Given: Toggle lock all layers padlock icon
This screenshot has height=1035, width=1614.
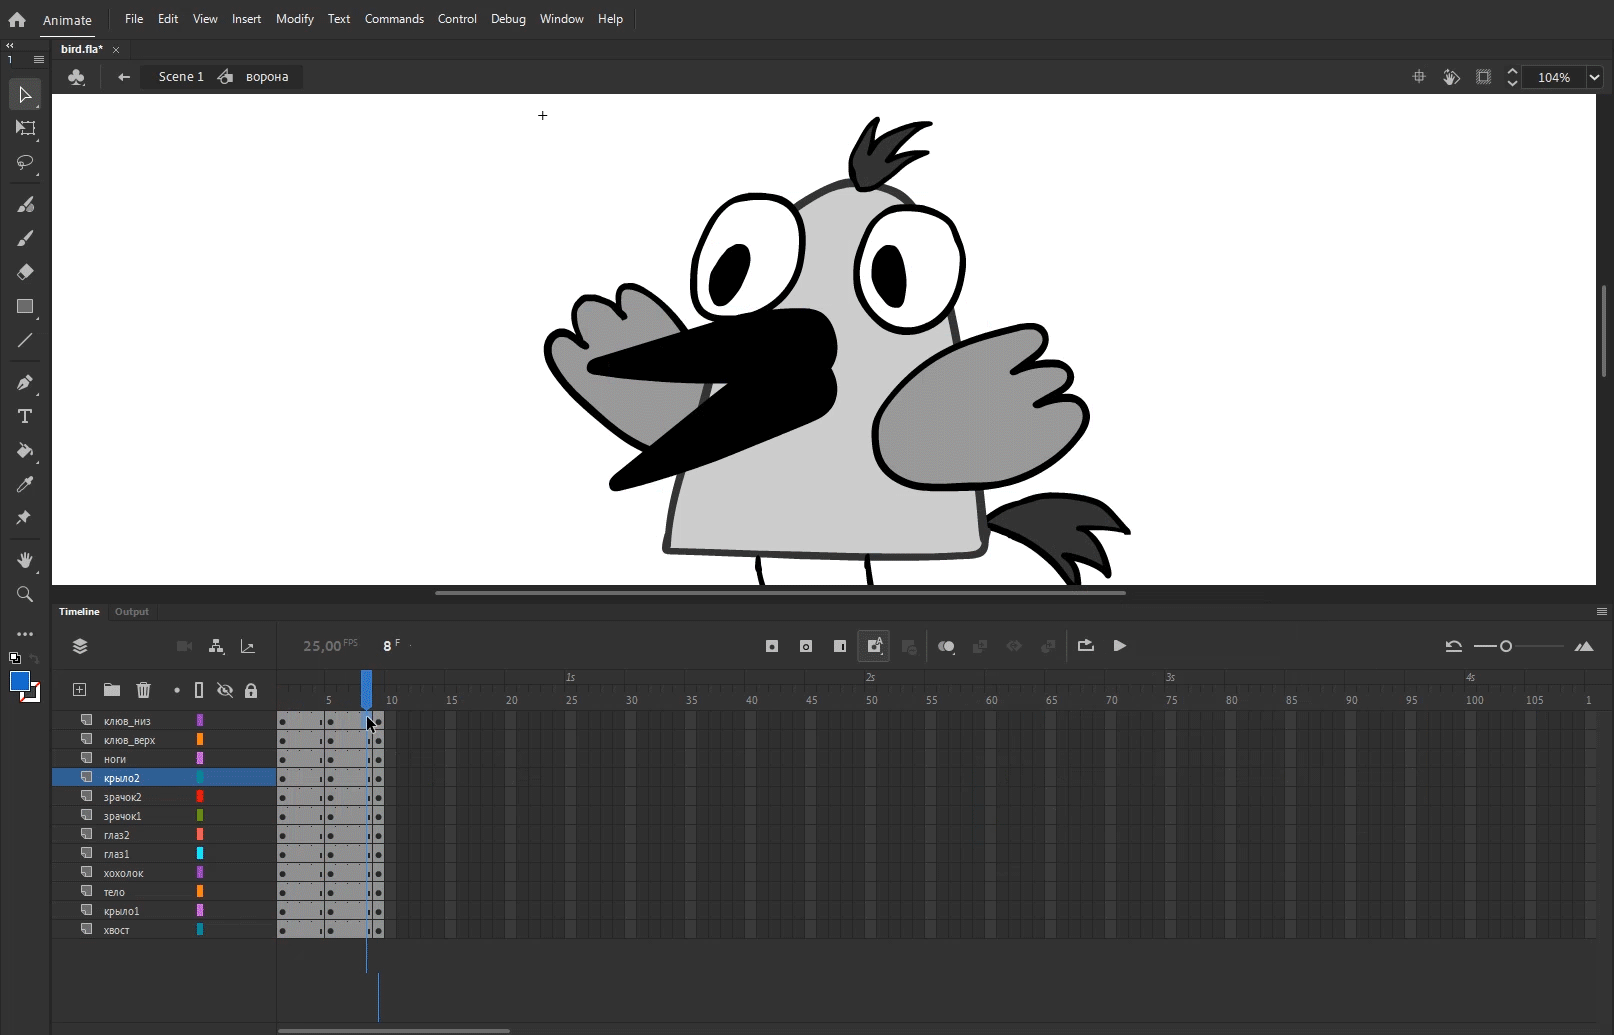Looking at the screenshot, I should tap(251, 690).
